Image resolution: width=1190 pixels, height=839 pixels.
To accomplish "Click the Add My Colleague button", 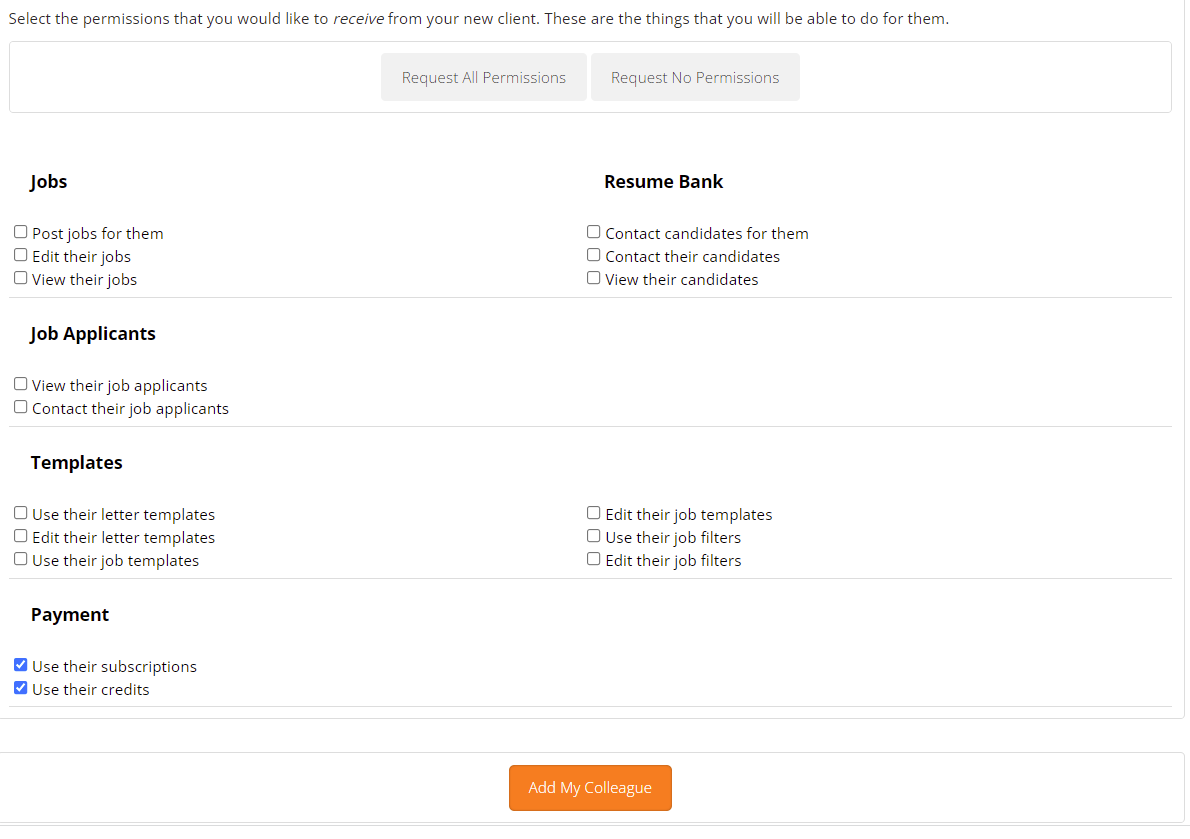I will click(x=590, y=787).
